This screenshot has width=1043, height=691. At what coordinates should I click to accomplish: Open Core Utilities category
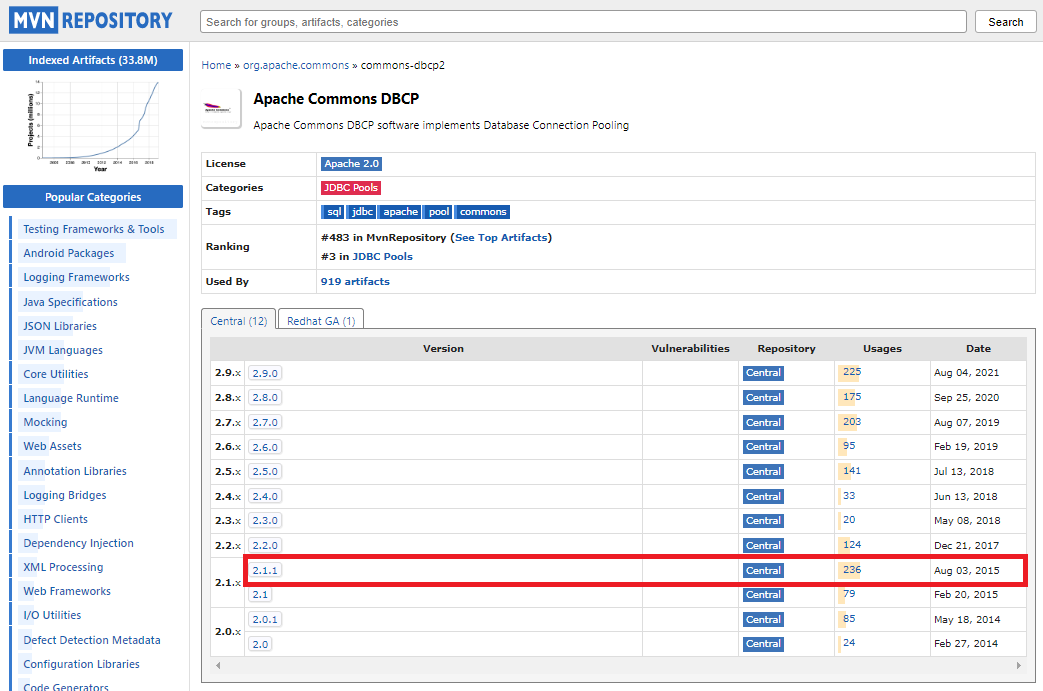[56, 374]
